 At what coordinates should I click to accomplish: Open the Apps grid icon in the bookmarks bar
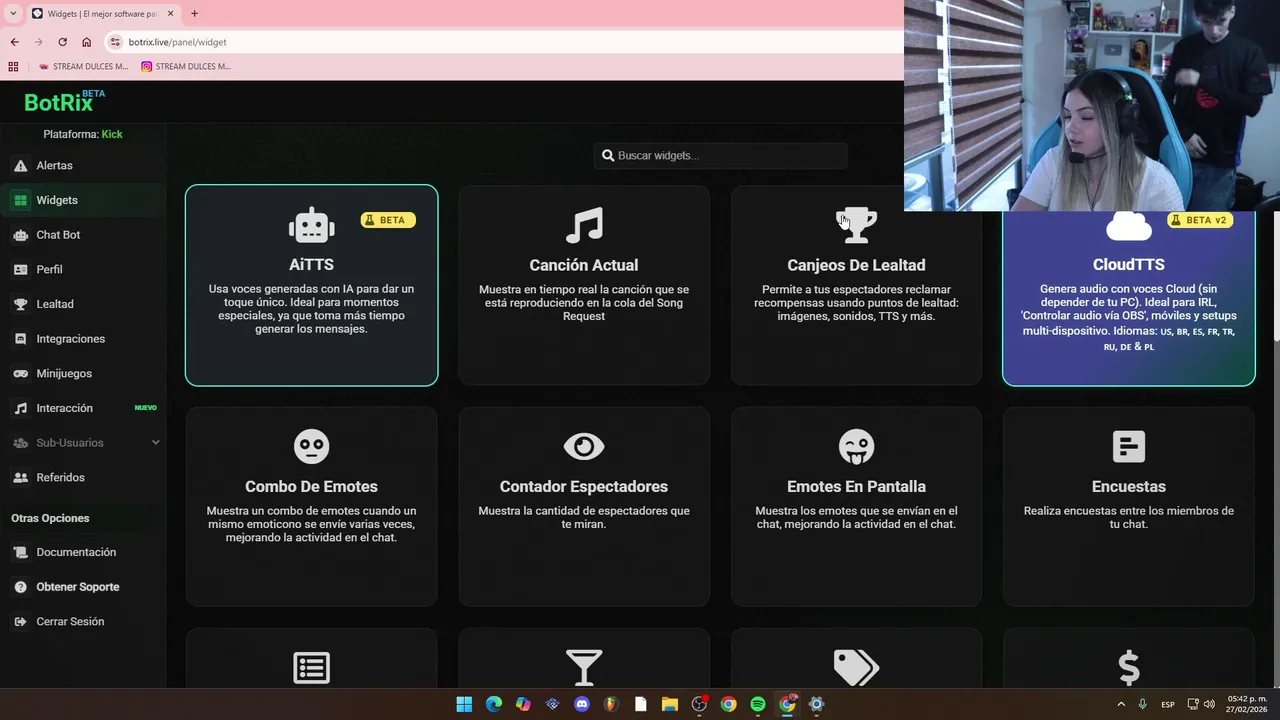(x=13, y=67)
